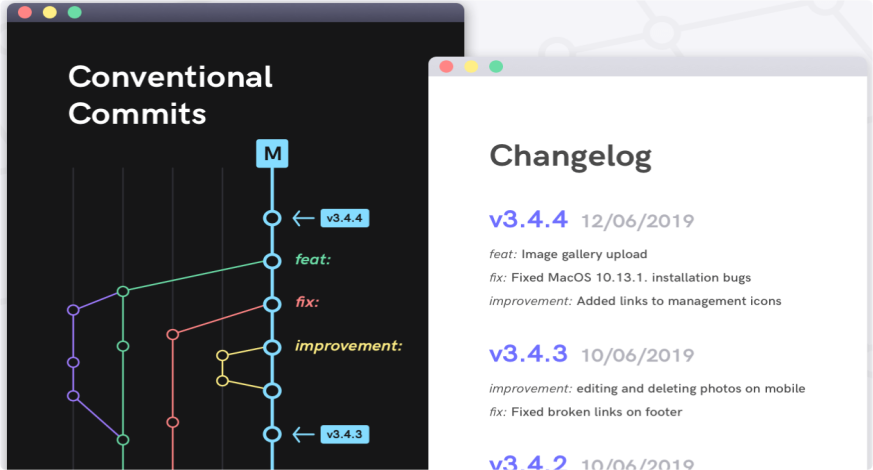This screenshot has width=873, height=470.
Task: Click the red fix: label in commit graph
Action: click(307, 302)
